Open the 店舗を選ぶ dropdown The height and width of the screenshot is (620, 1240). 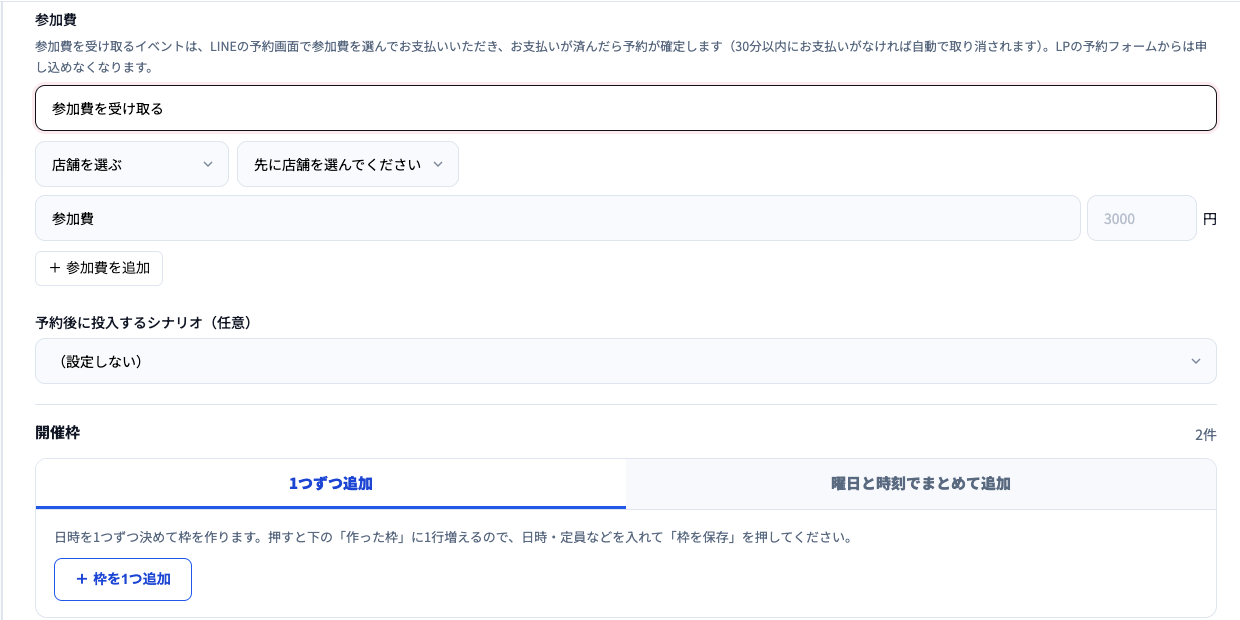132,164
